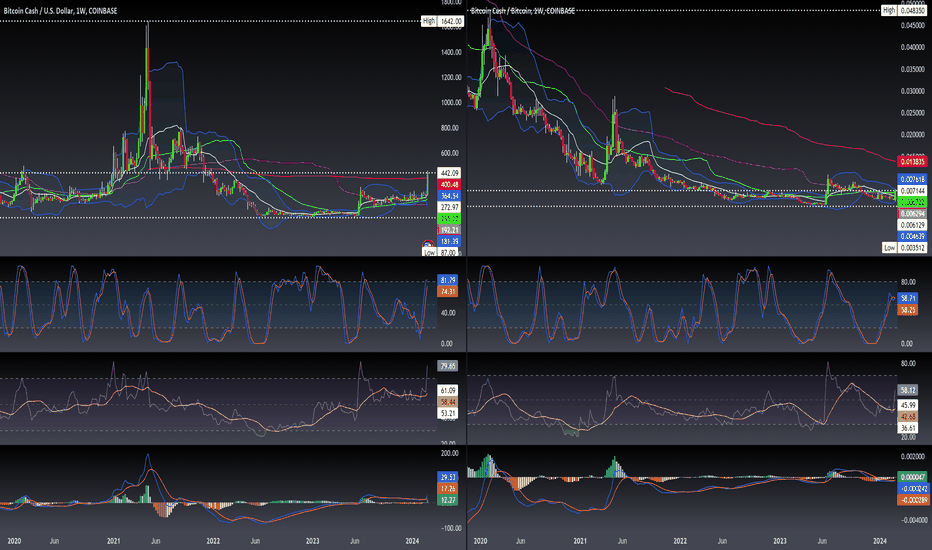Select the grey 192.21 price tag

pyautogui.click(x=449, y=230)
